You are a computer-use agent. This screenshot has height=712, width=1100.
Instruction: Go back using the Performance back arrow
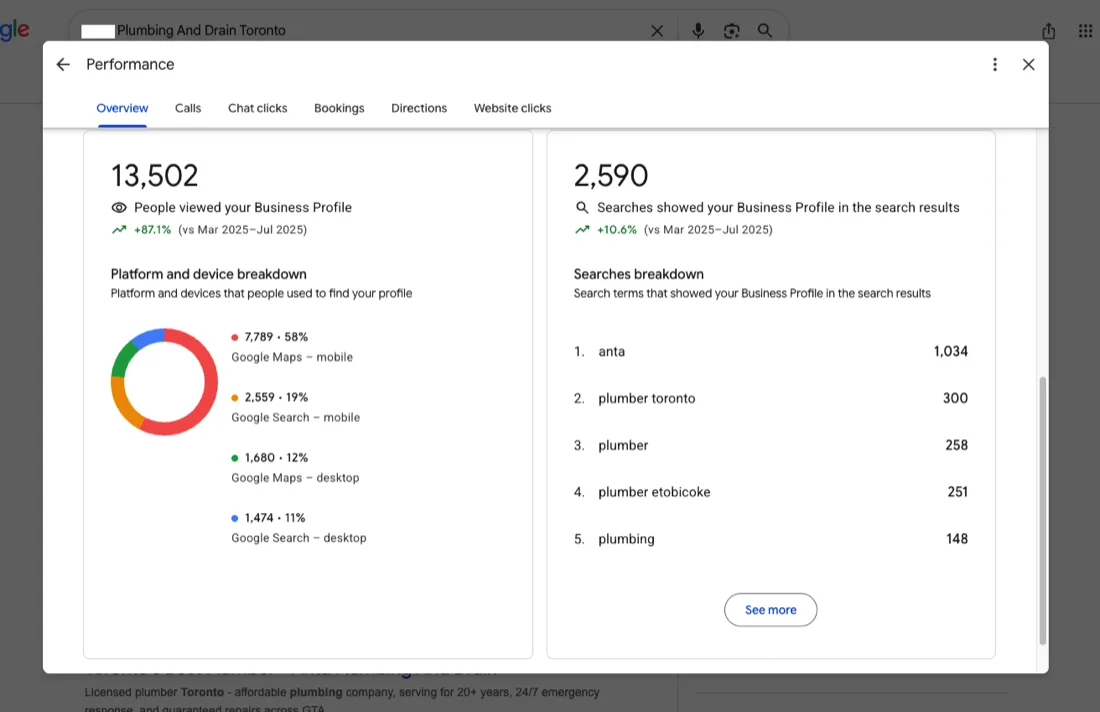coord(63,65)
